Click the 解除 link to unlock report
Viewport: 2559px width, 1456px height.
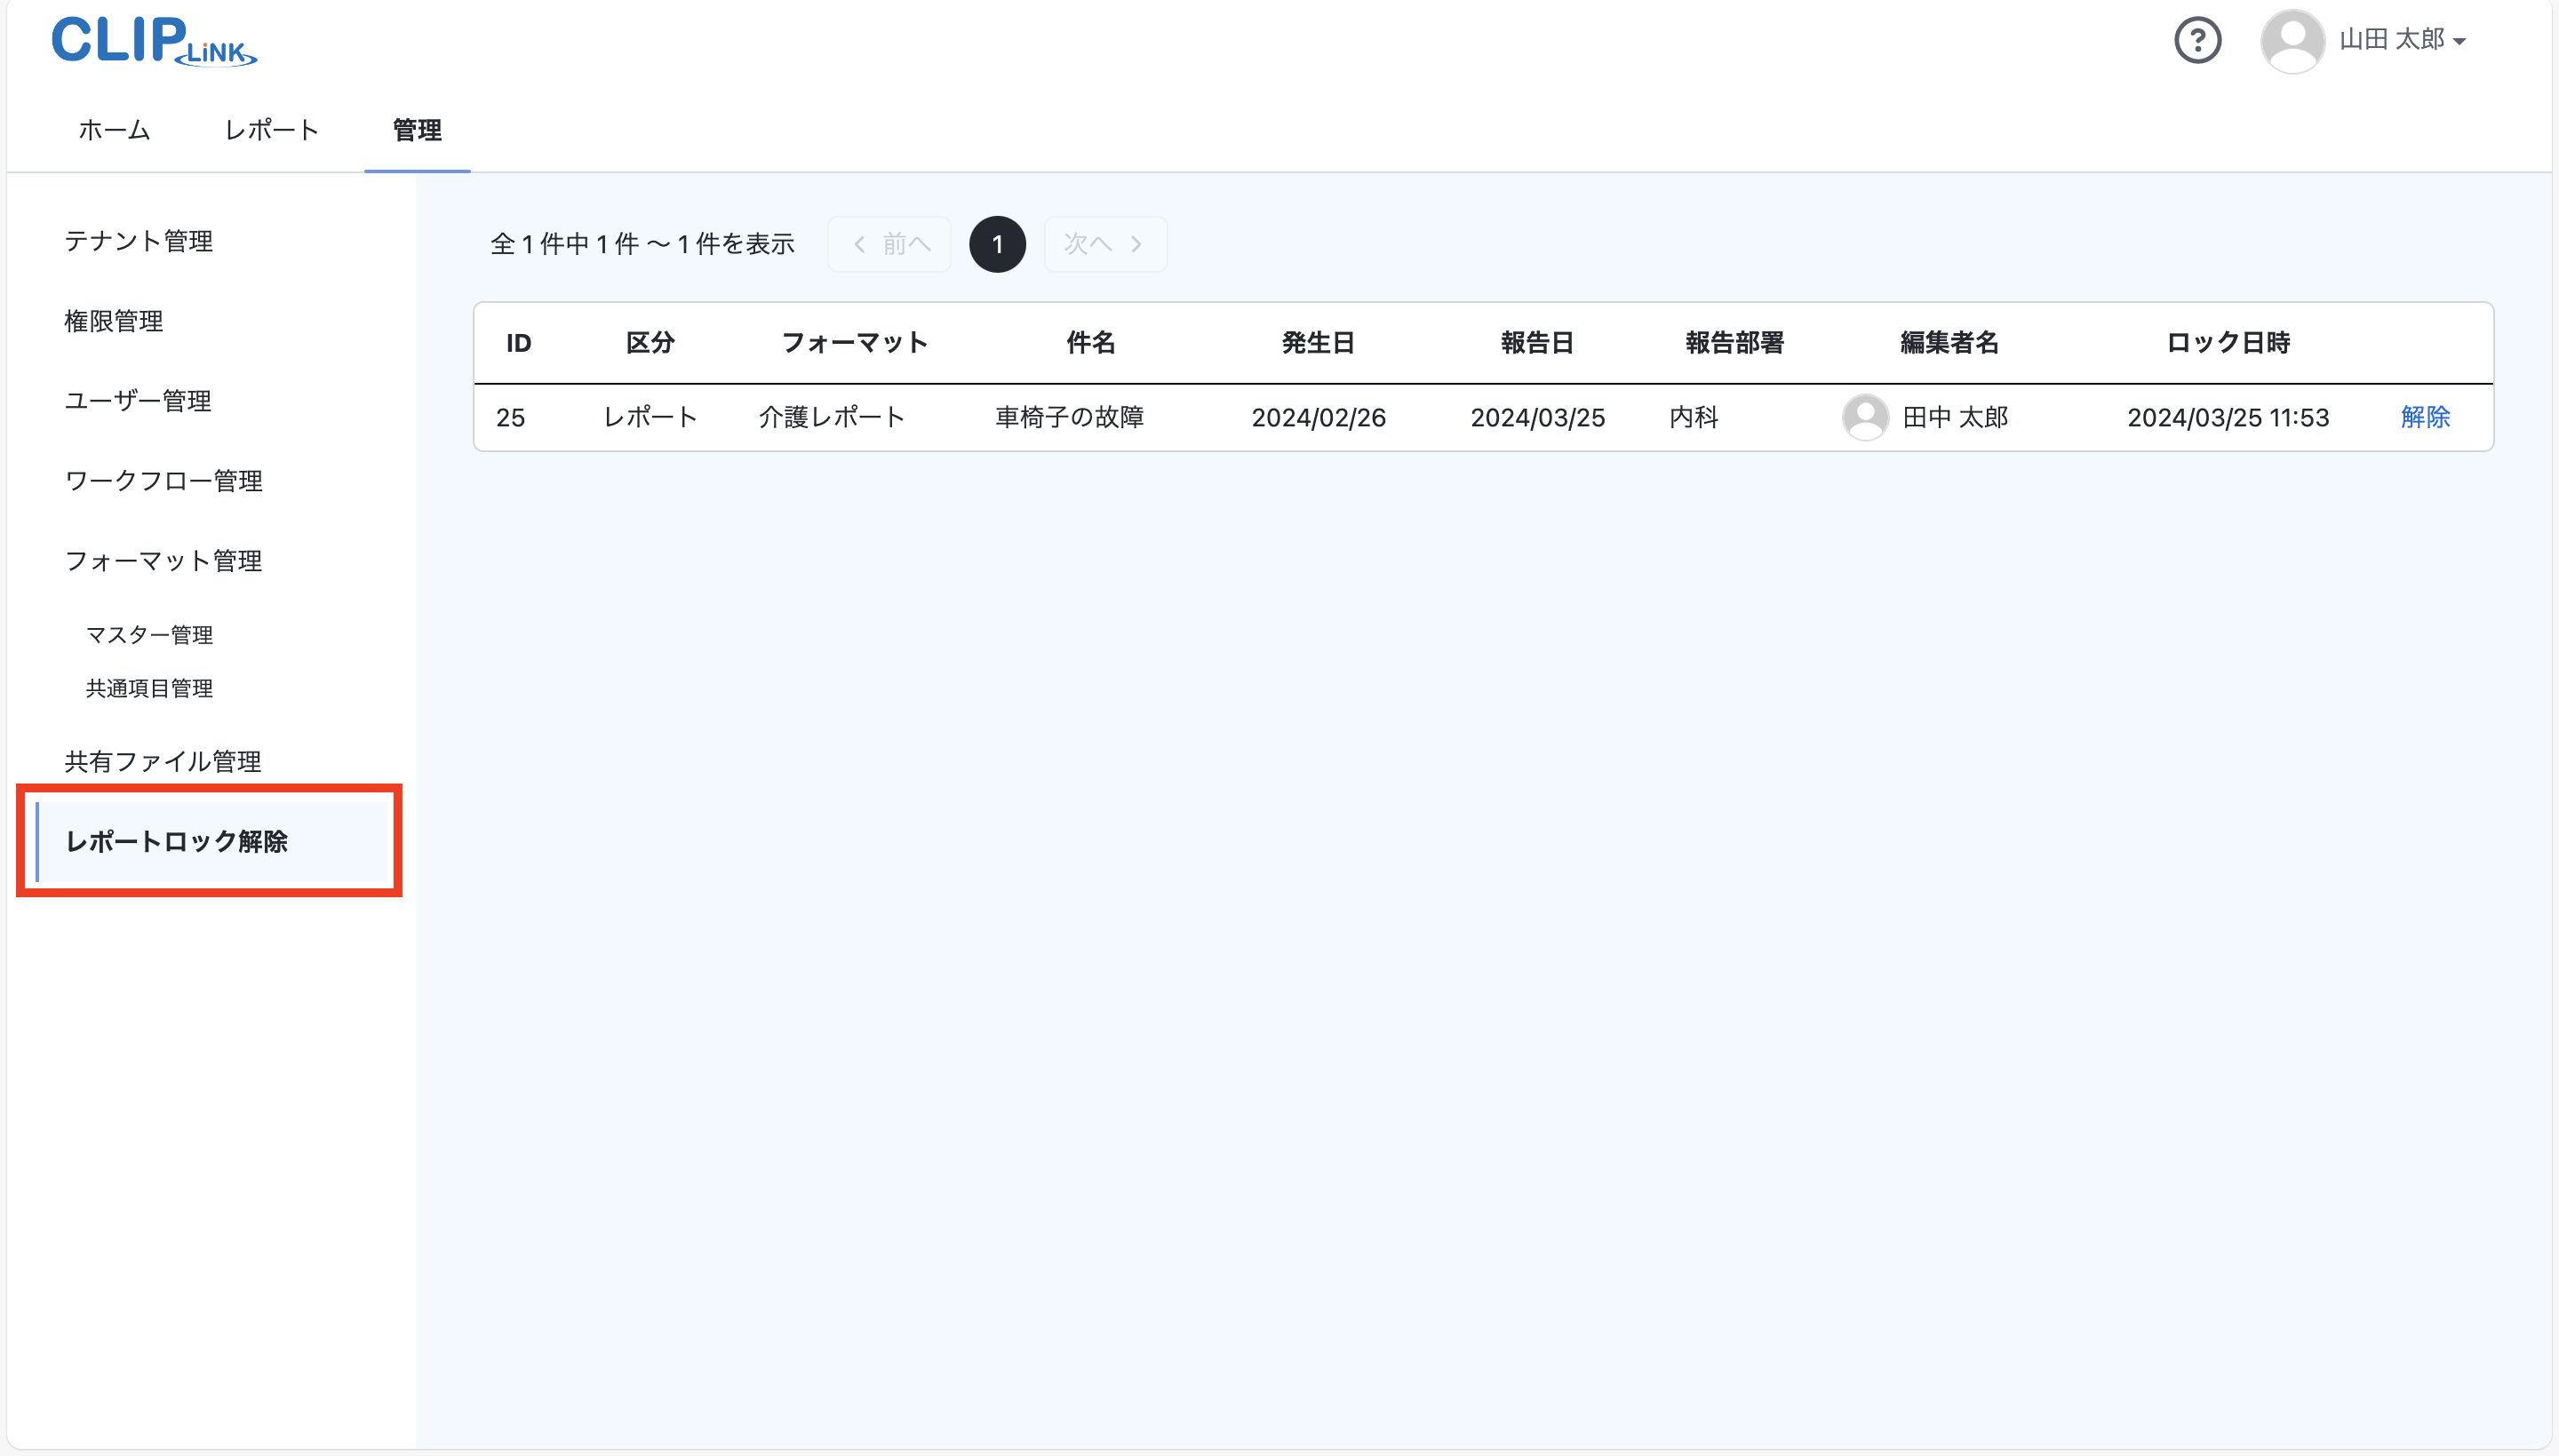(x=2426, y=417)
